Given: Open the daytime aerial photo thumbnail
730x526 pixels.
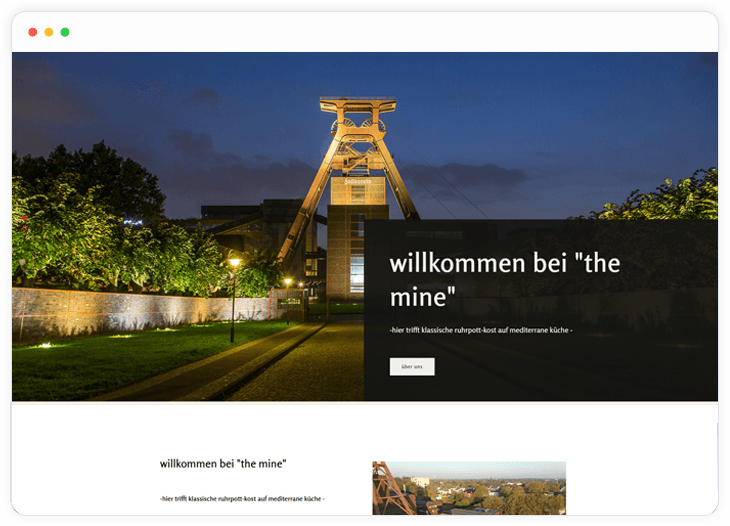Looking at the screenshot, I should (x=468, y=487).
